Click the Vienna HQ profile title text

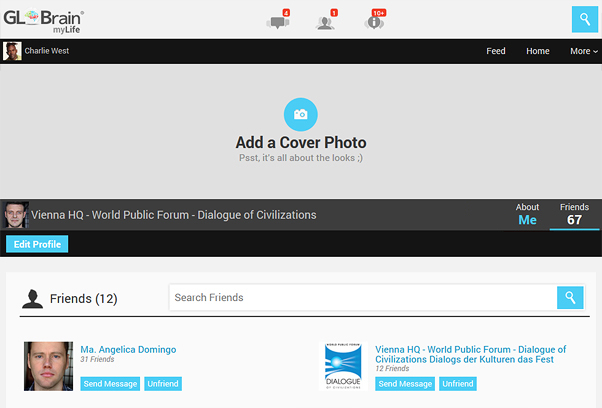(x=174, y=215)
